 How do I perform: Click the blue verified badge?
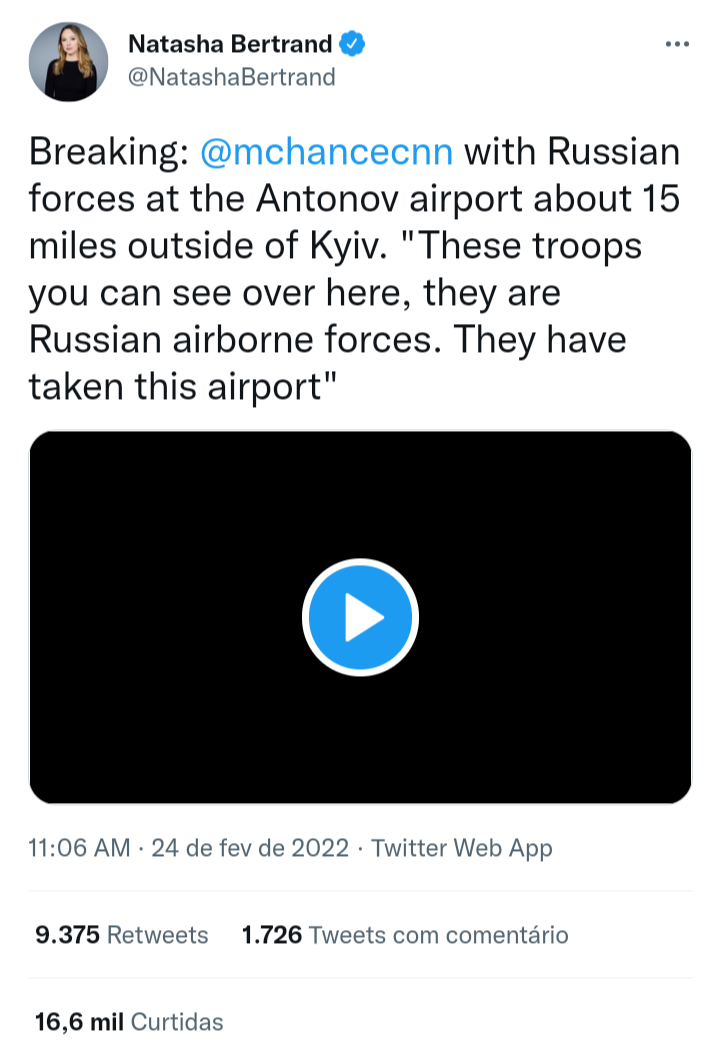(354, 44)
